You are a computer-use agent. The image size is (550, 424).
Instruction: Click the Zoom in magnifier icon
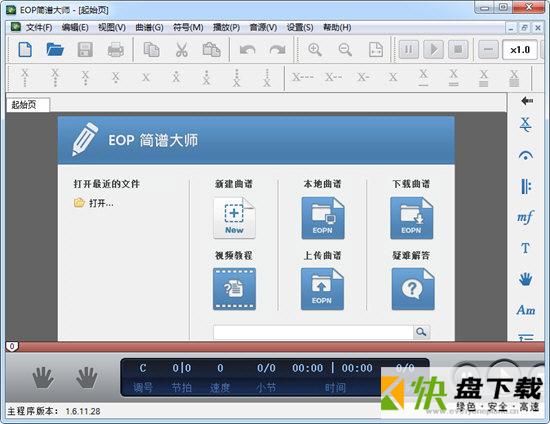[x=315, y=49]
